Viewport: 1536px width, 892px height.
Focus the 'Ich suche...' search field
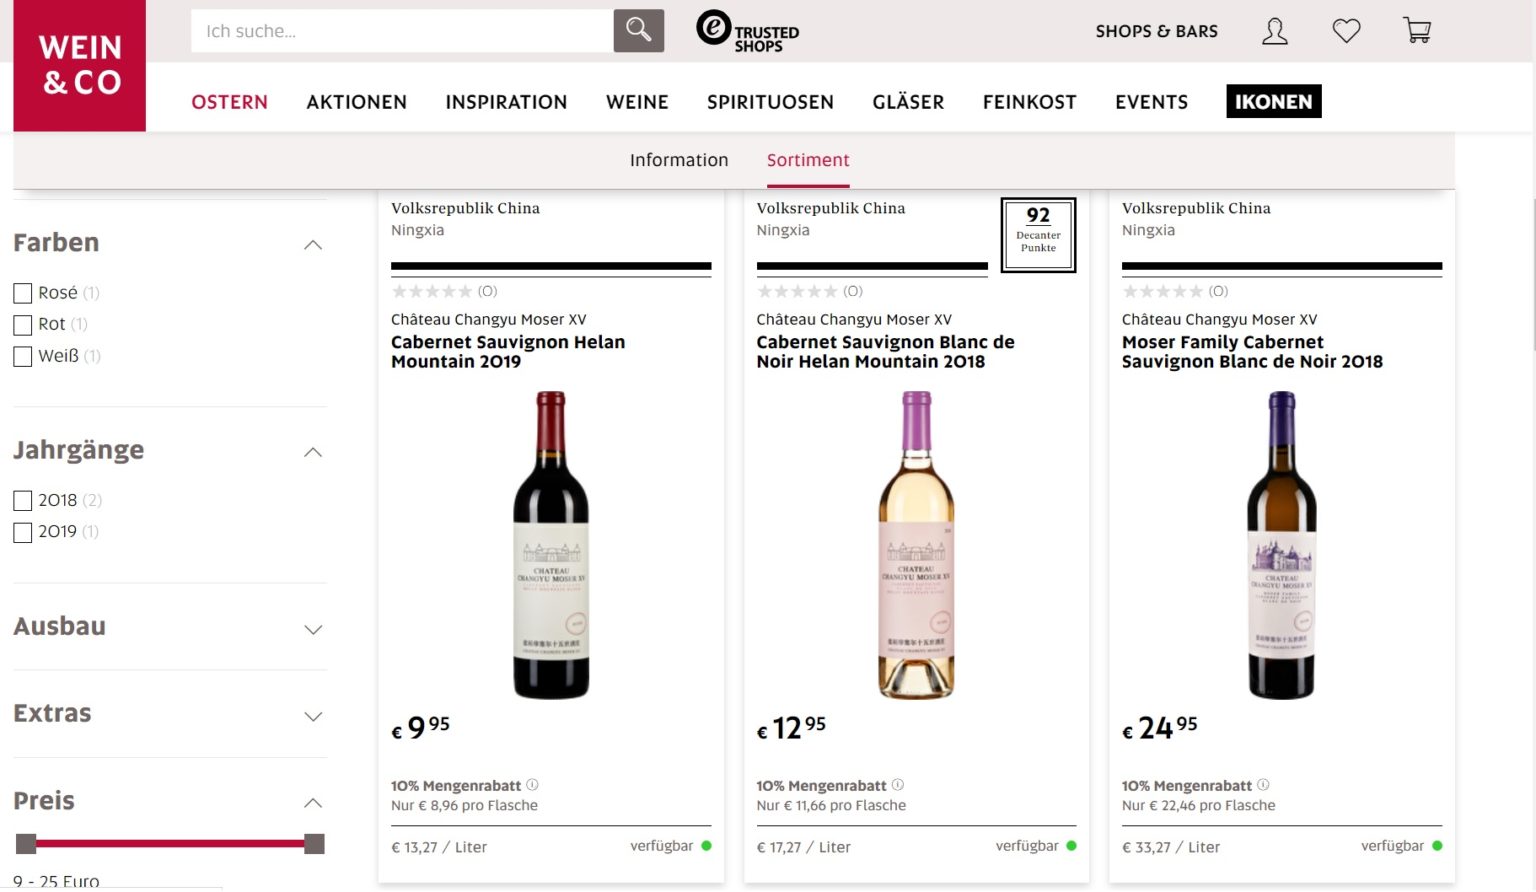[400, 31]
